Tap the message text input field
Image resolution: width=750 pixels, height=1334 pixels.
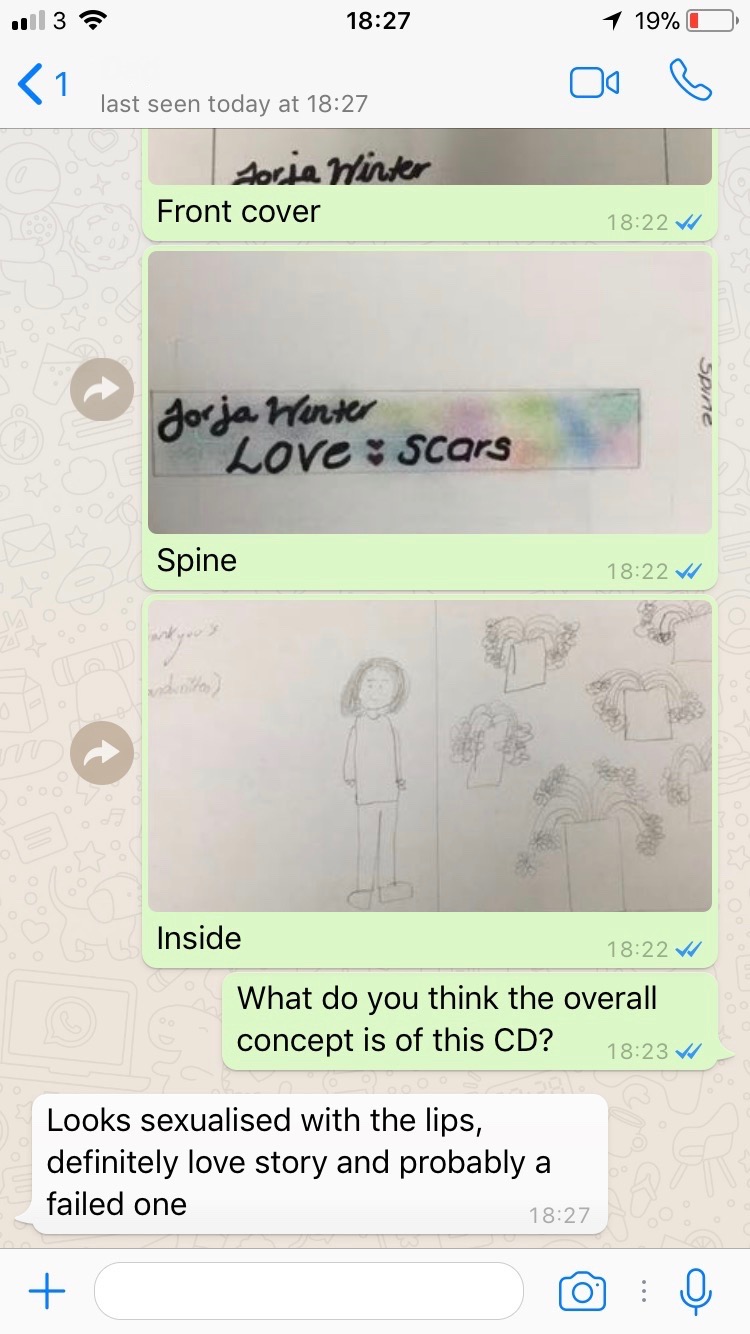pyautogui.click(x=309, y=1291)
